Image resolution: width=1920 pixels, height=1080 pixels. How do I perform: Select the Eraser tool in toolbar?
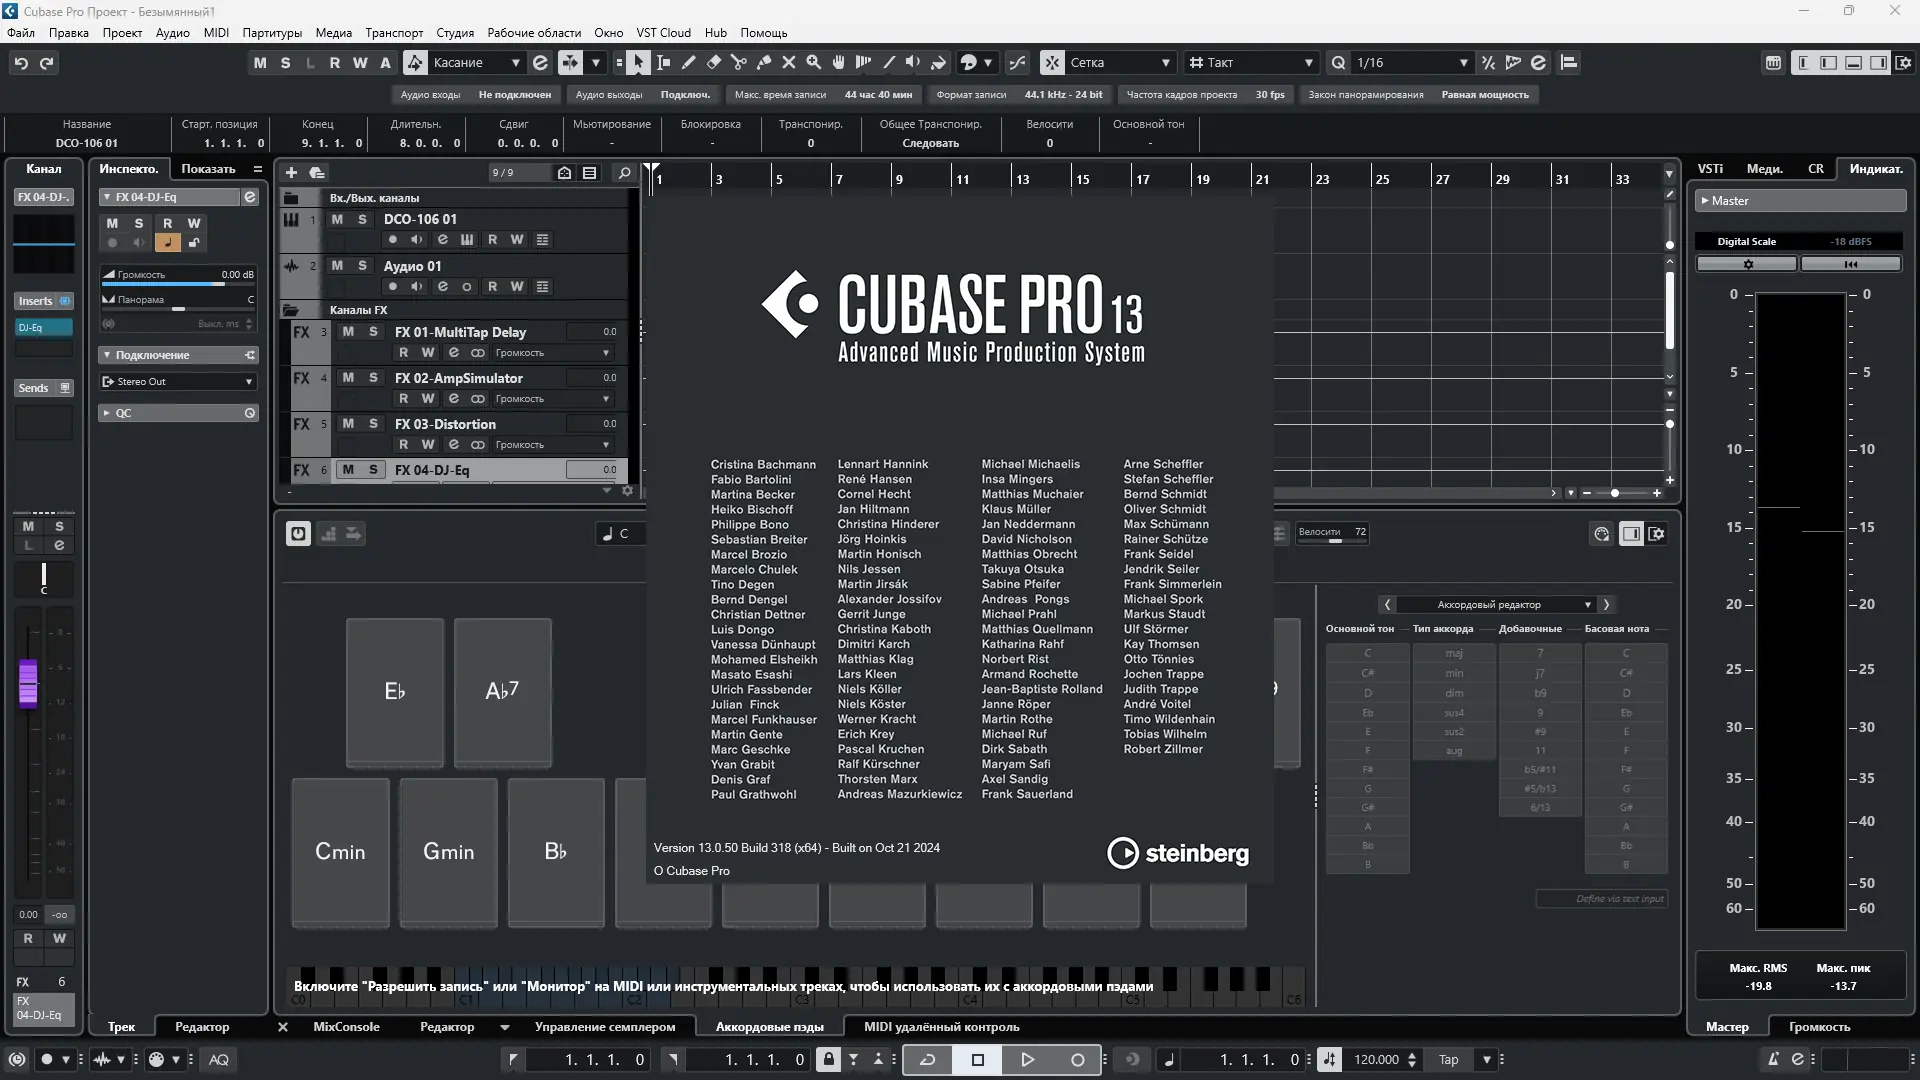(714, 62)
